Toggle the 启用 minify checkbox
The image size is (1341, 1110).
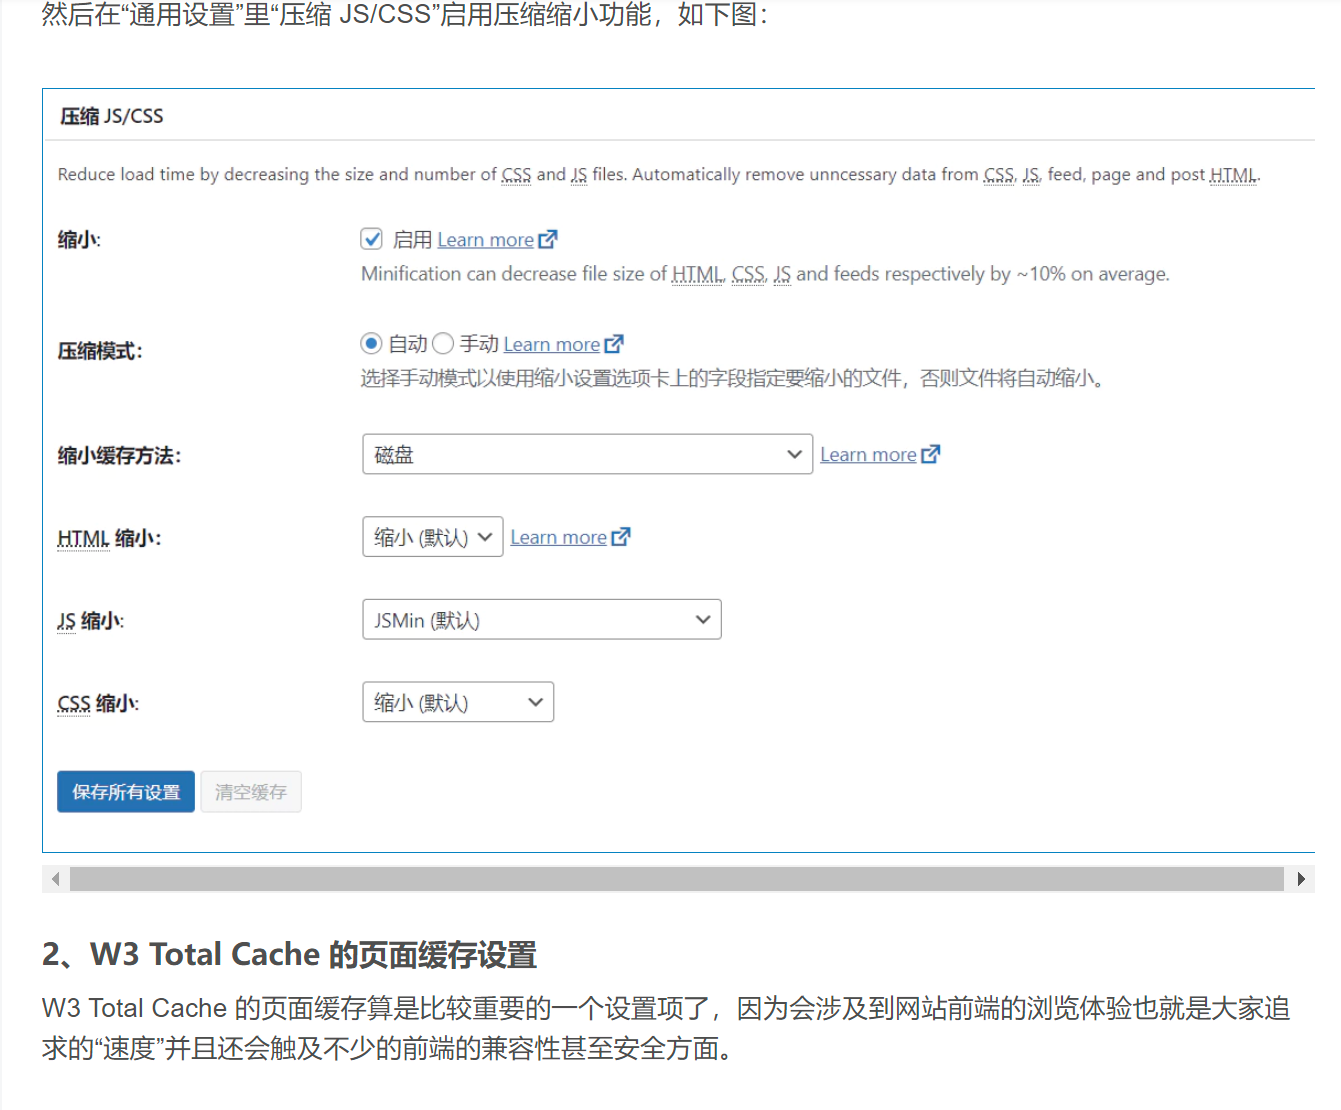[371, 239]
